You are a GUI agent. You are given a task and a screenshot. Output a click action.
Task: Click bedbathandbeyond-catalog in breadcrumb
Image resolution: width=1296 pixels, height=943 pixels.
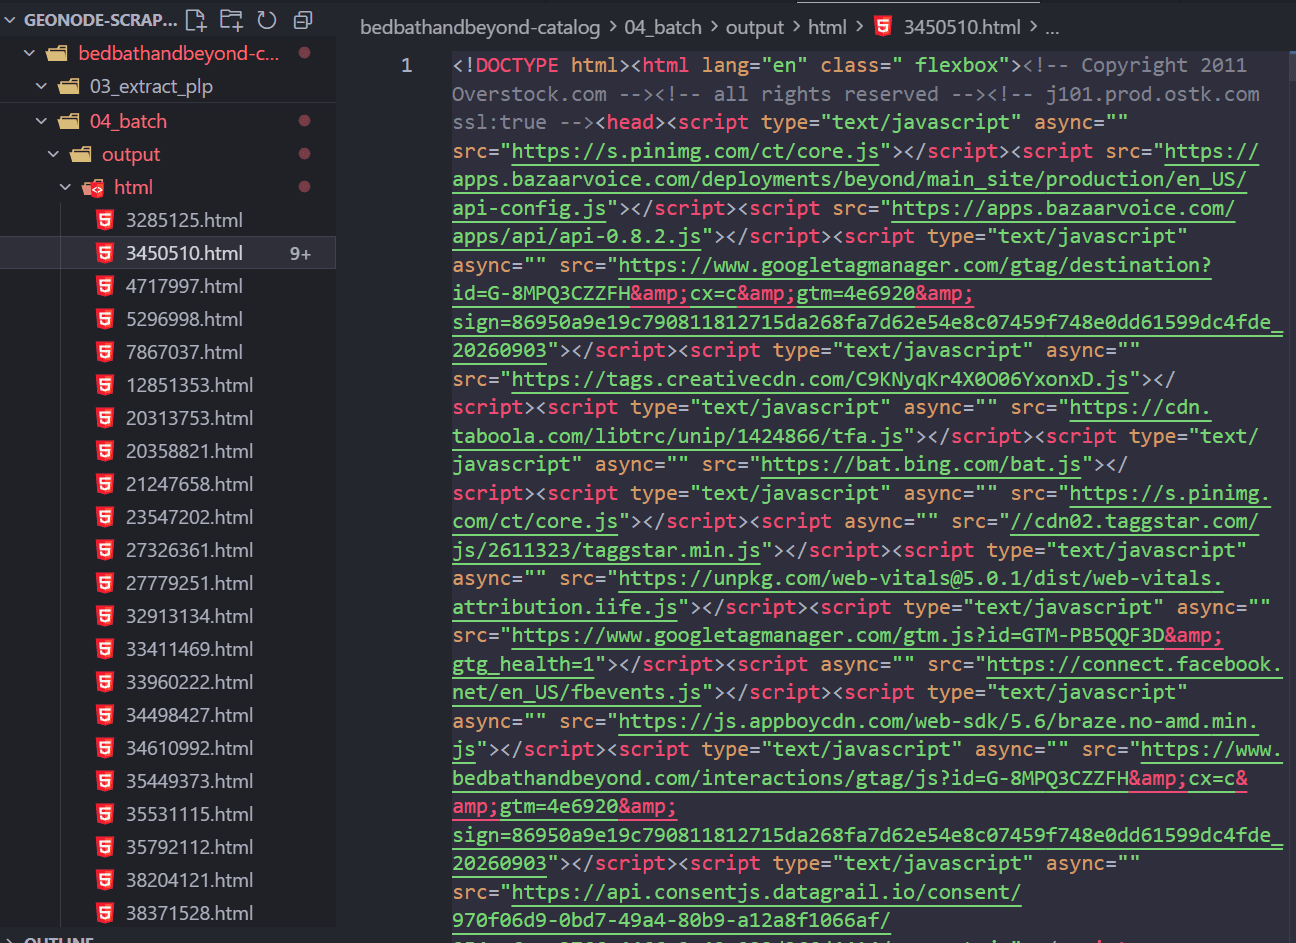click(480, 27)
